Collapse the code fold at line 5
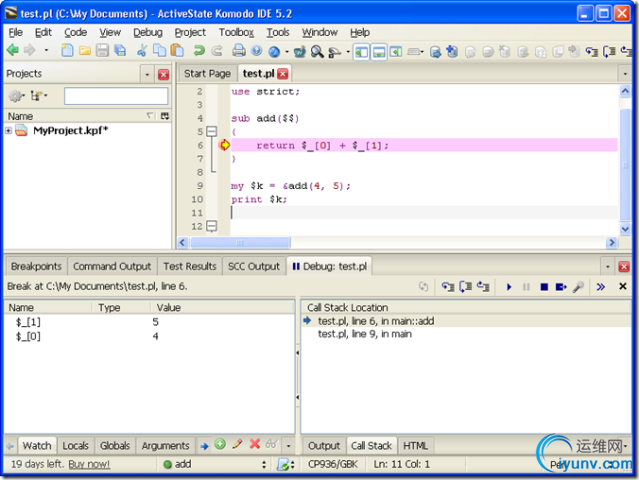Viewport: 639px width, 480px height. tap(211, 132)
